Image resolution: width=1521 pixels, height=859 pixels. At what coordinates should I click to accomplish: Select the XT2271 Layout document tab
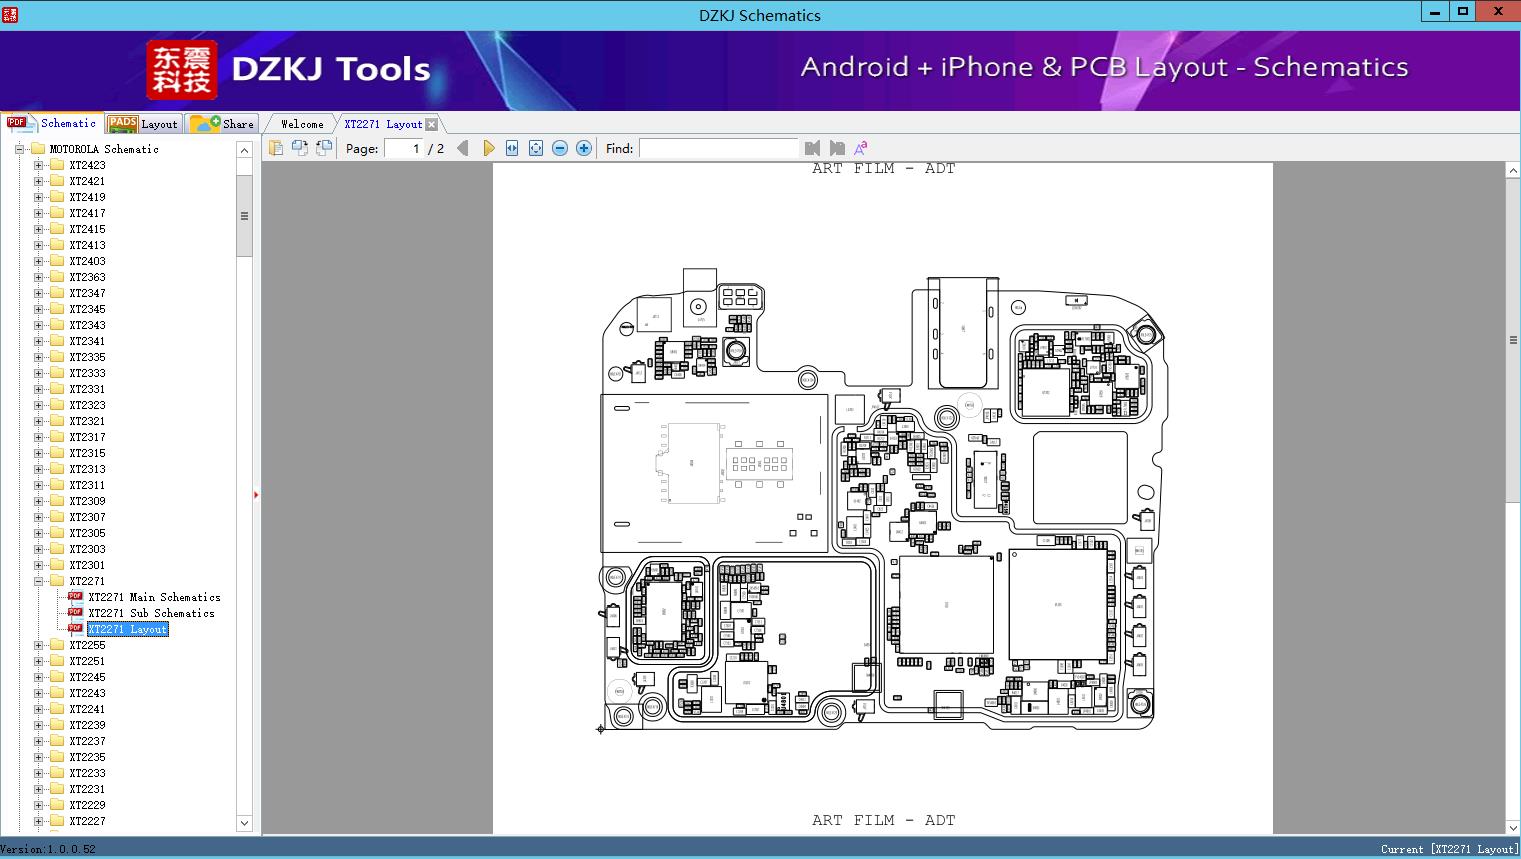point(383,124)
